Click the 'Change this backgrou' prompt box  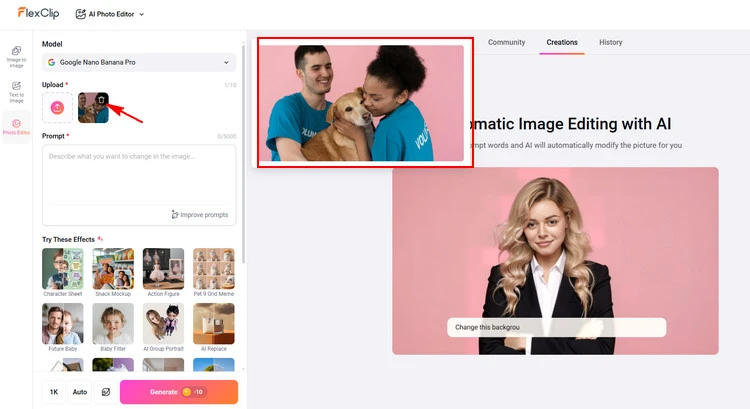(557, 327)
